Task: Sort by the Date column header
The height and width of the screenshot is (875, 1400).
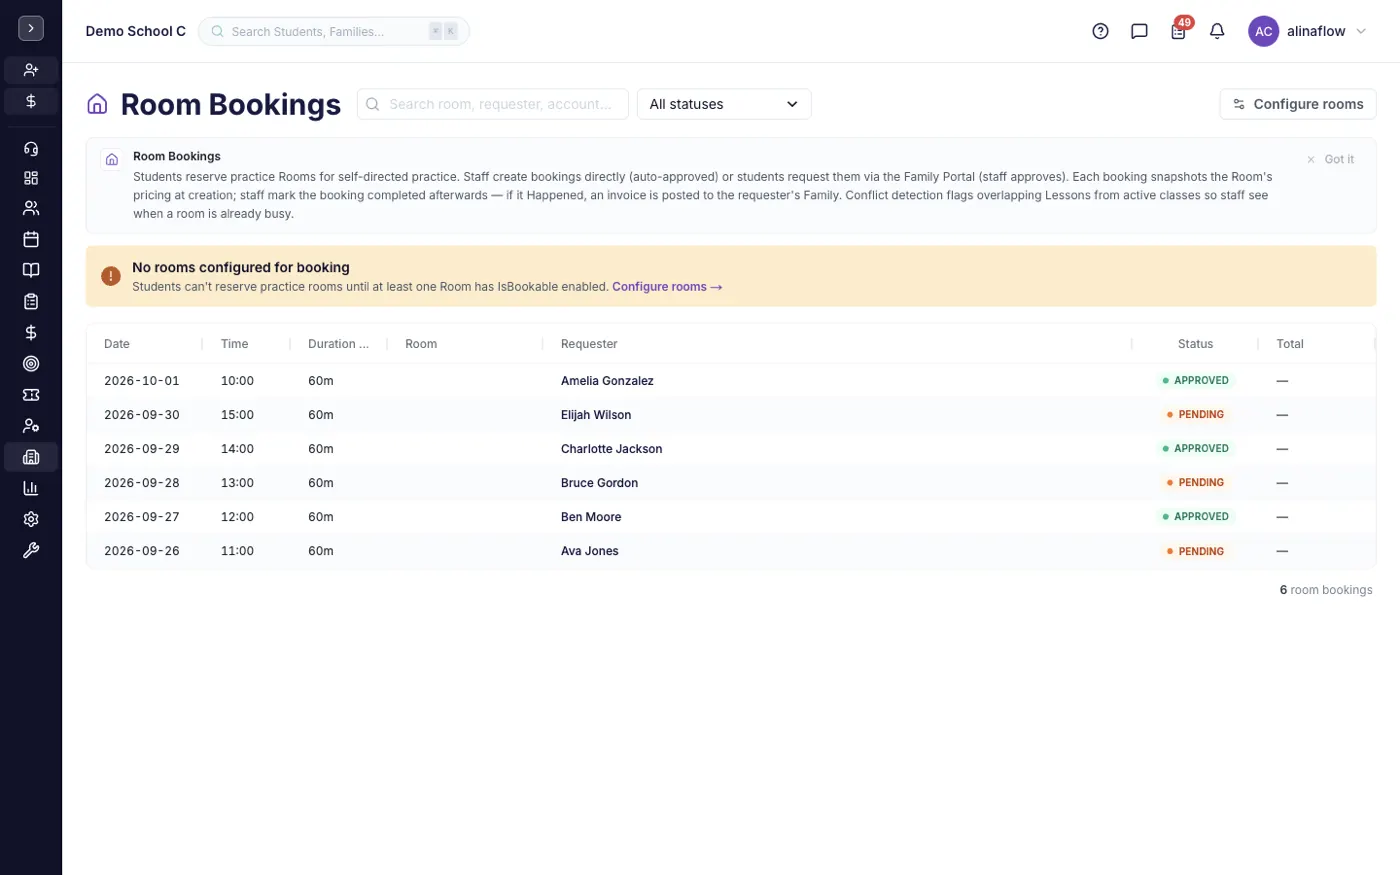Action: point(117,343)
